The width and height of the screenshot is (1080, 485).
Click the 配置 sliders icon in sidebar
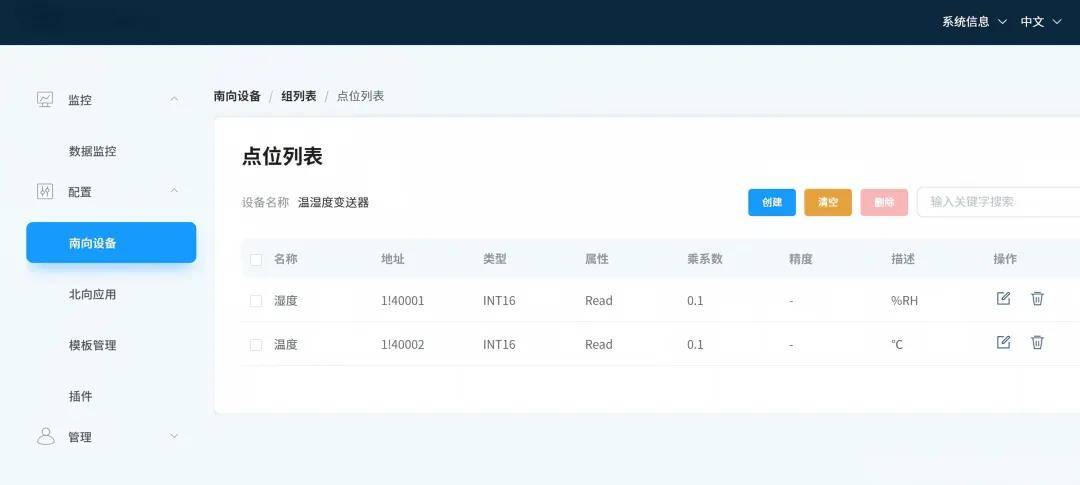click(x=45, y=192)
